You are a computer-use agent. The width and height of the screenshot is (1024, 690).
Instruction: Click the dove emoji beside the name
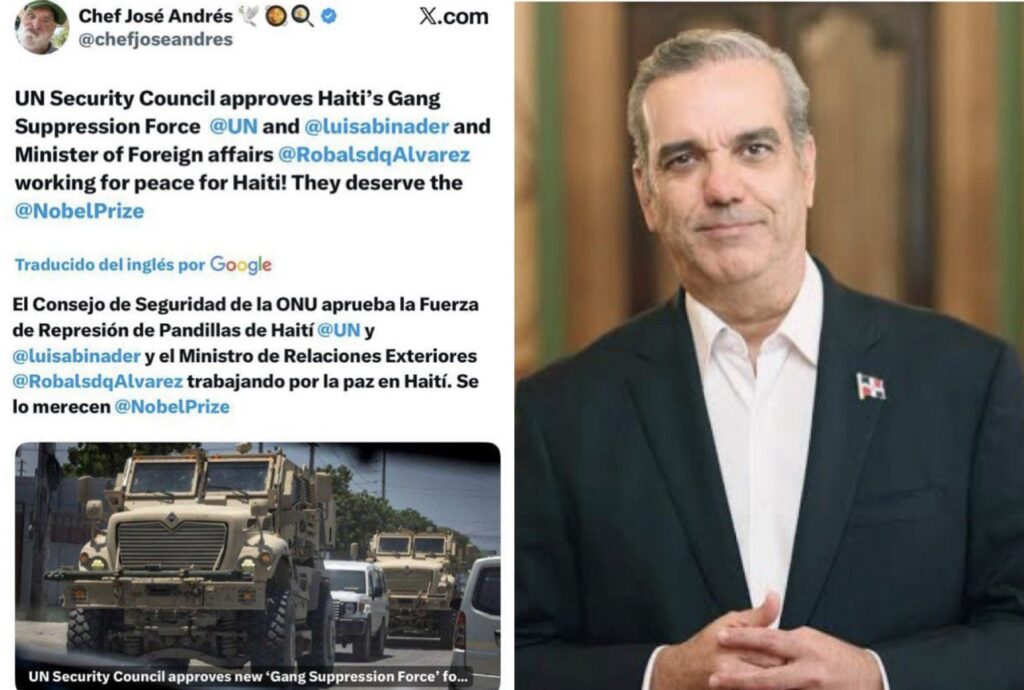tap(249, 16)
